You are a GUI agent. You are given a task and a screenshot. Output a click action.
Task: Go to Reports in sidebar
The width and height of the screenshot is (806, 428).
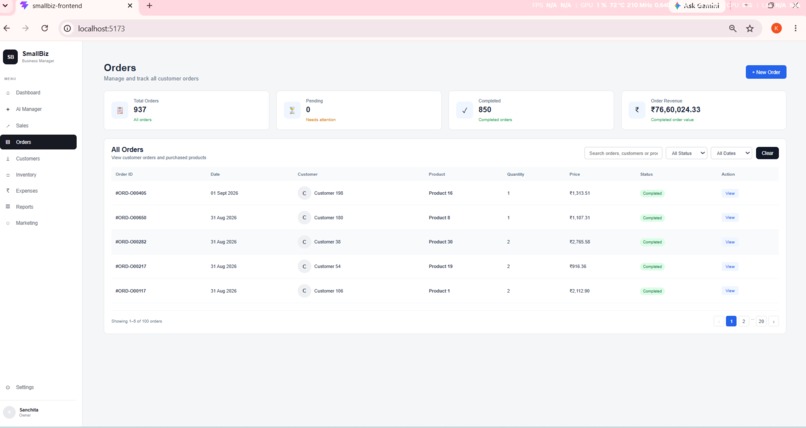(25, 207)
